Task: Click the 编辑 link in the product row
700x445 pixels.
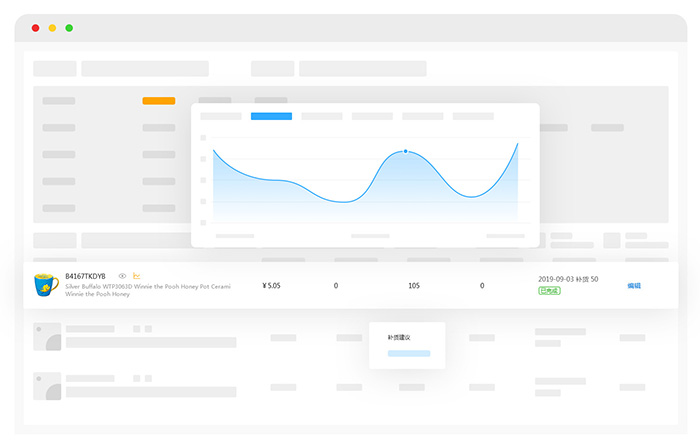Action: pos(634,286)
